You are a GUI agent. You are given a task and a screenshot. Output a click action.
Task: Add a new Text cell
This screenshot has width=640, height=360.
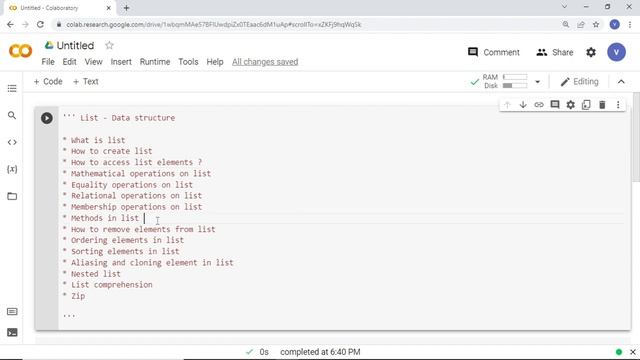coord(85,82)
